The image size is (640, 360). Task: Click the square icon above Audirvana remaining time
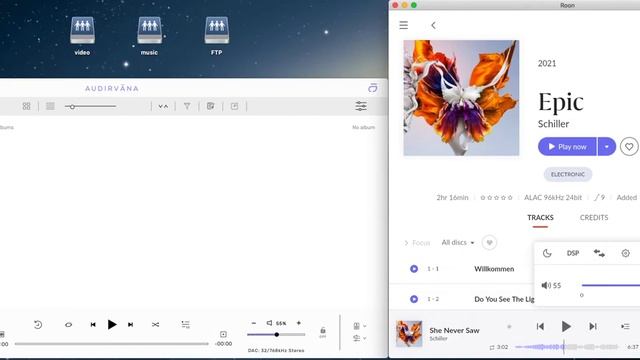(x=223, y=334)
